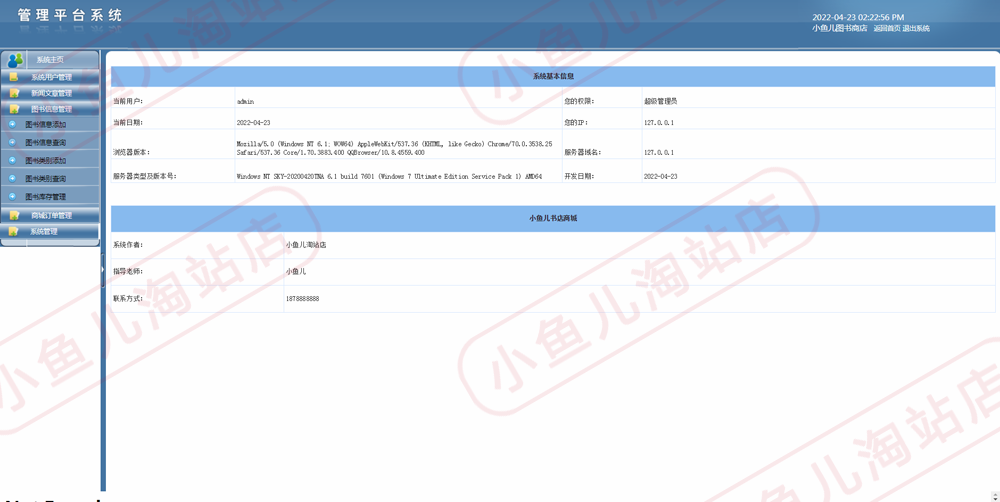Click the folder icon next to 商城订单管理
The width and height of the screenshot is (1000, 502).
[x=14, y=216]
